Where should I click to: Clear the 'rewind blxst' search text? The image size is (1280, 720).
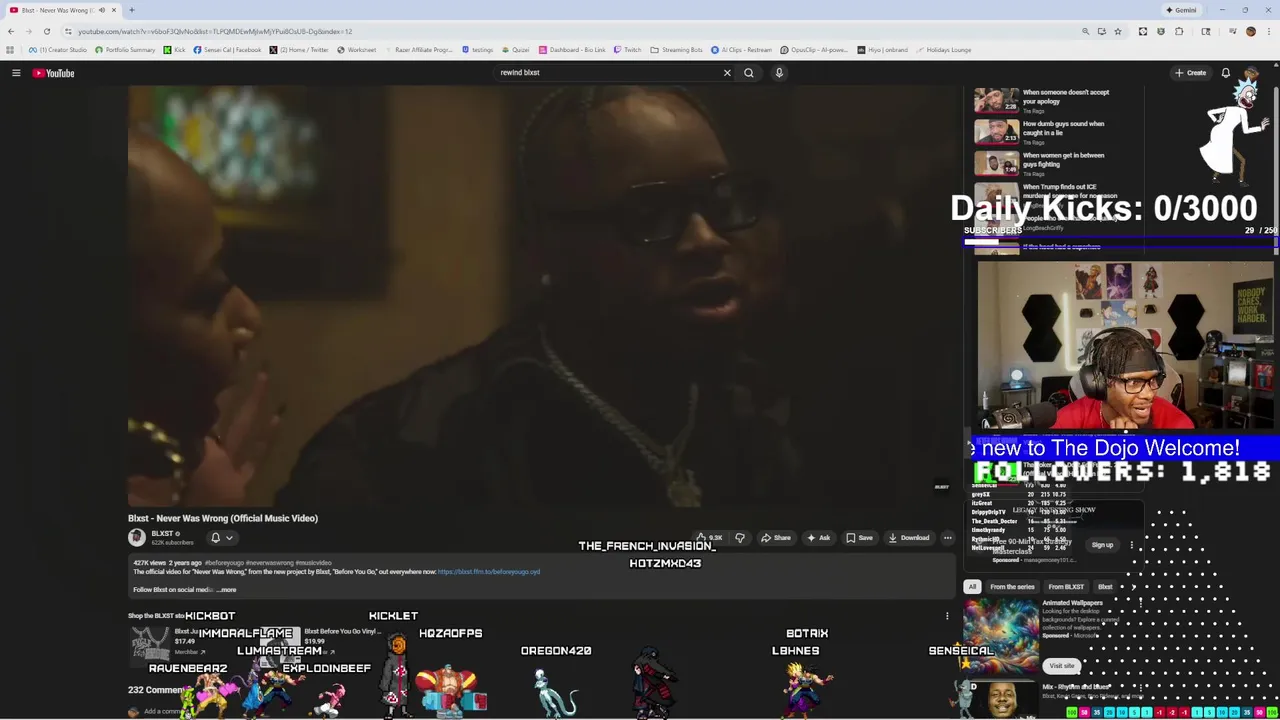click(x=727, y=73)
